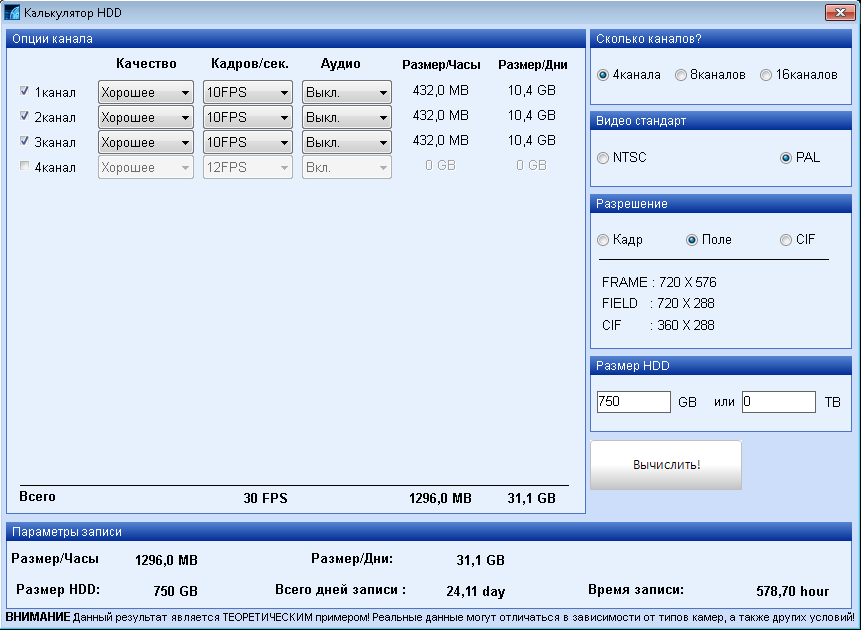Click the 10,4 GB value for 3канал
Screen dimensions: 861x630
pos(532,141)
